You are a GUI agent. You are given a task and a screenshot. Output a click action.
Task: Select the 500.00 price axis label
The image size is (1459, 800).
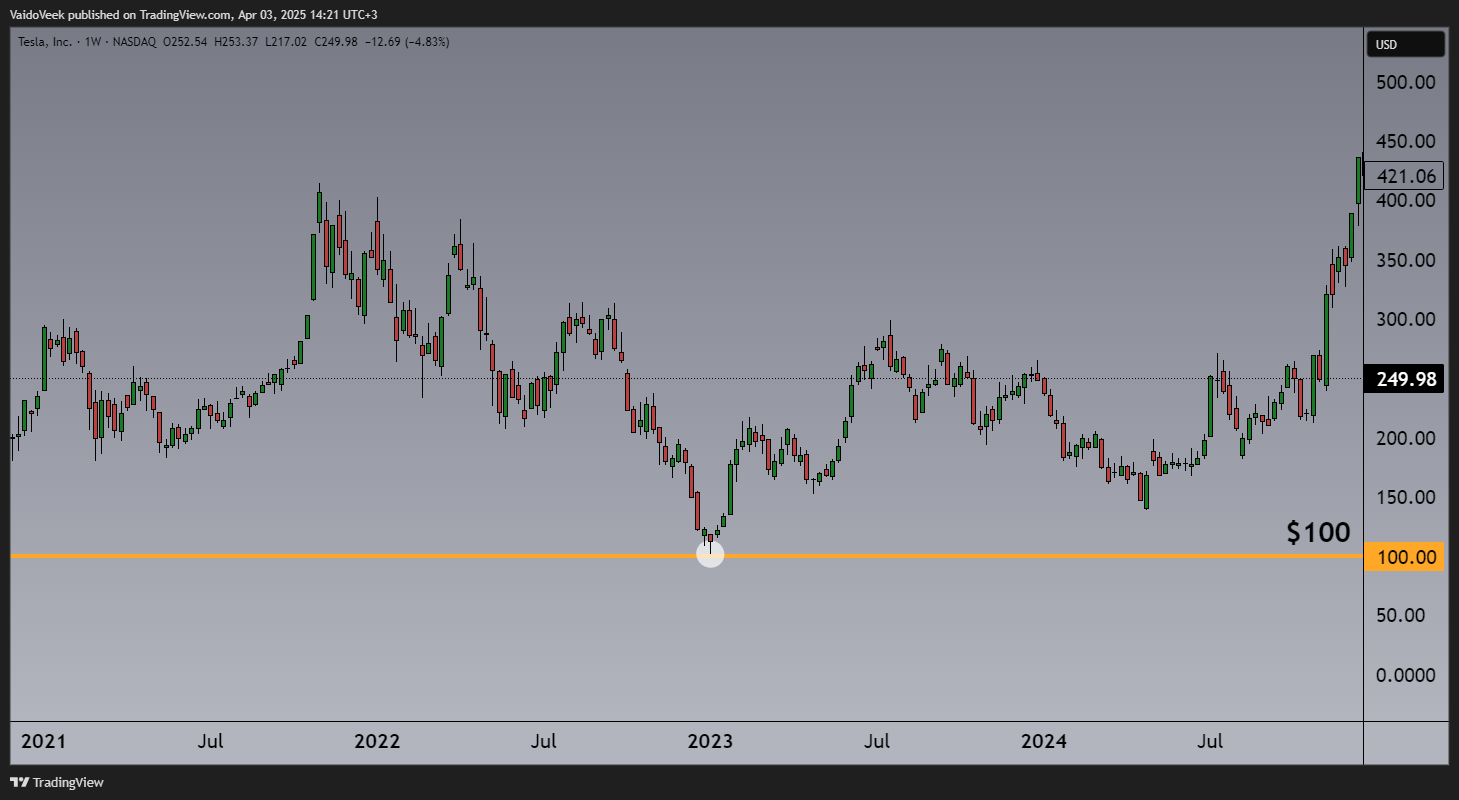pos(1406,81)
